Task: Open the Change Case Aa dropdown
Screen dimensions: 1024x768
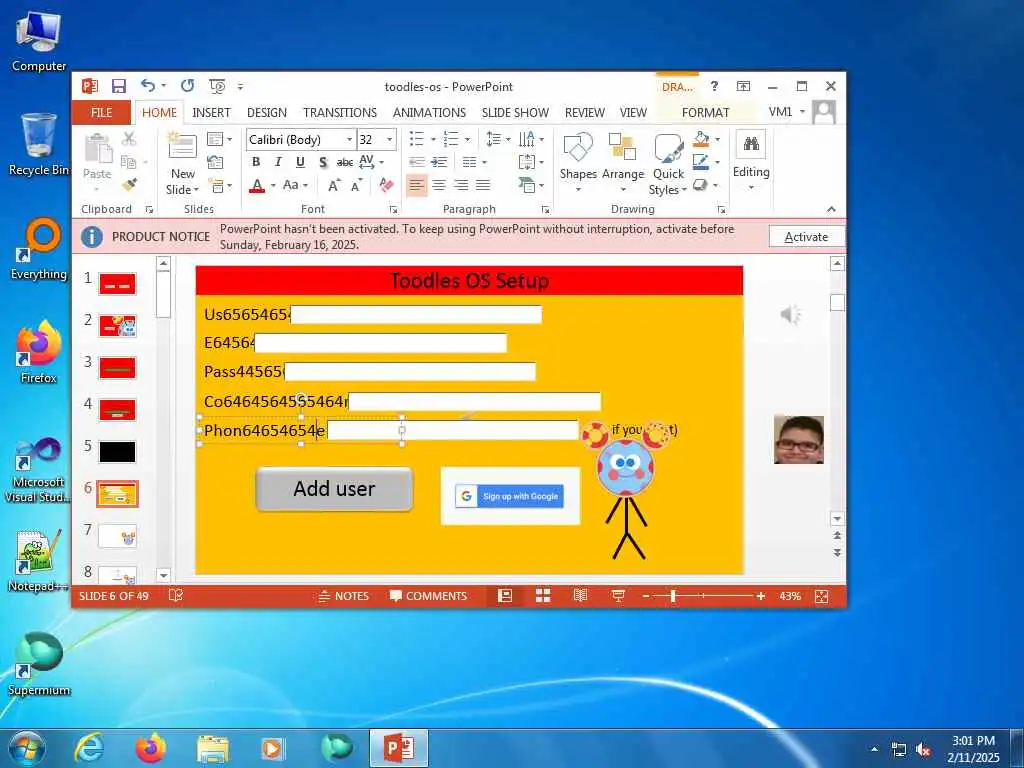Action: tap(295, 185)
